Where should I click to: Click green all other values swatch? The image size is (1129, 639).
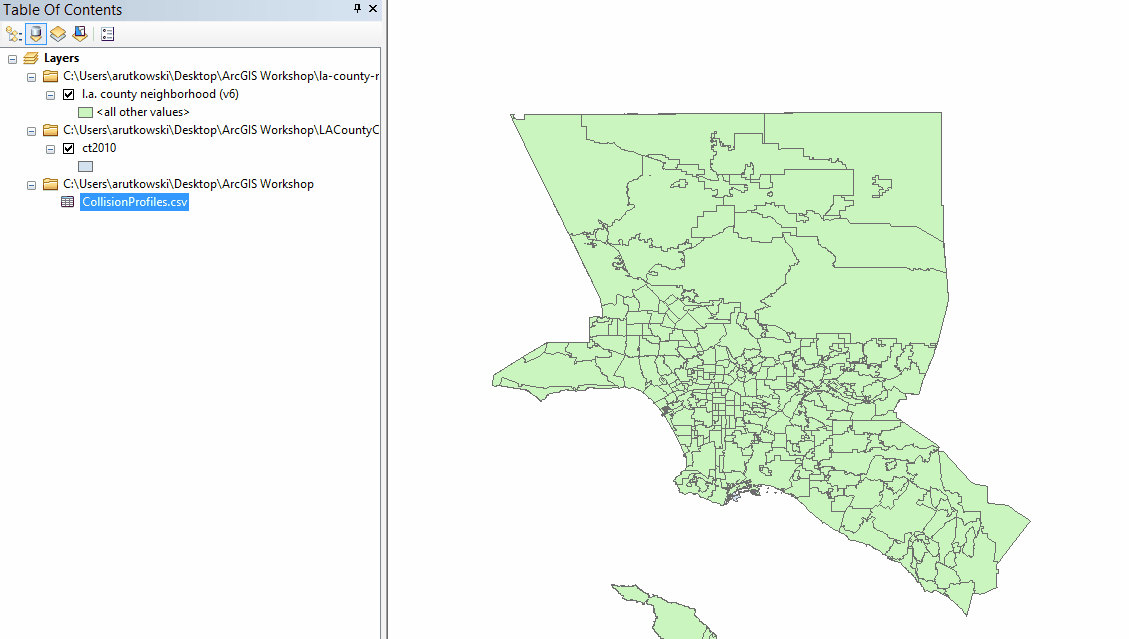(x=86, y=112)
